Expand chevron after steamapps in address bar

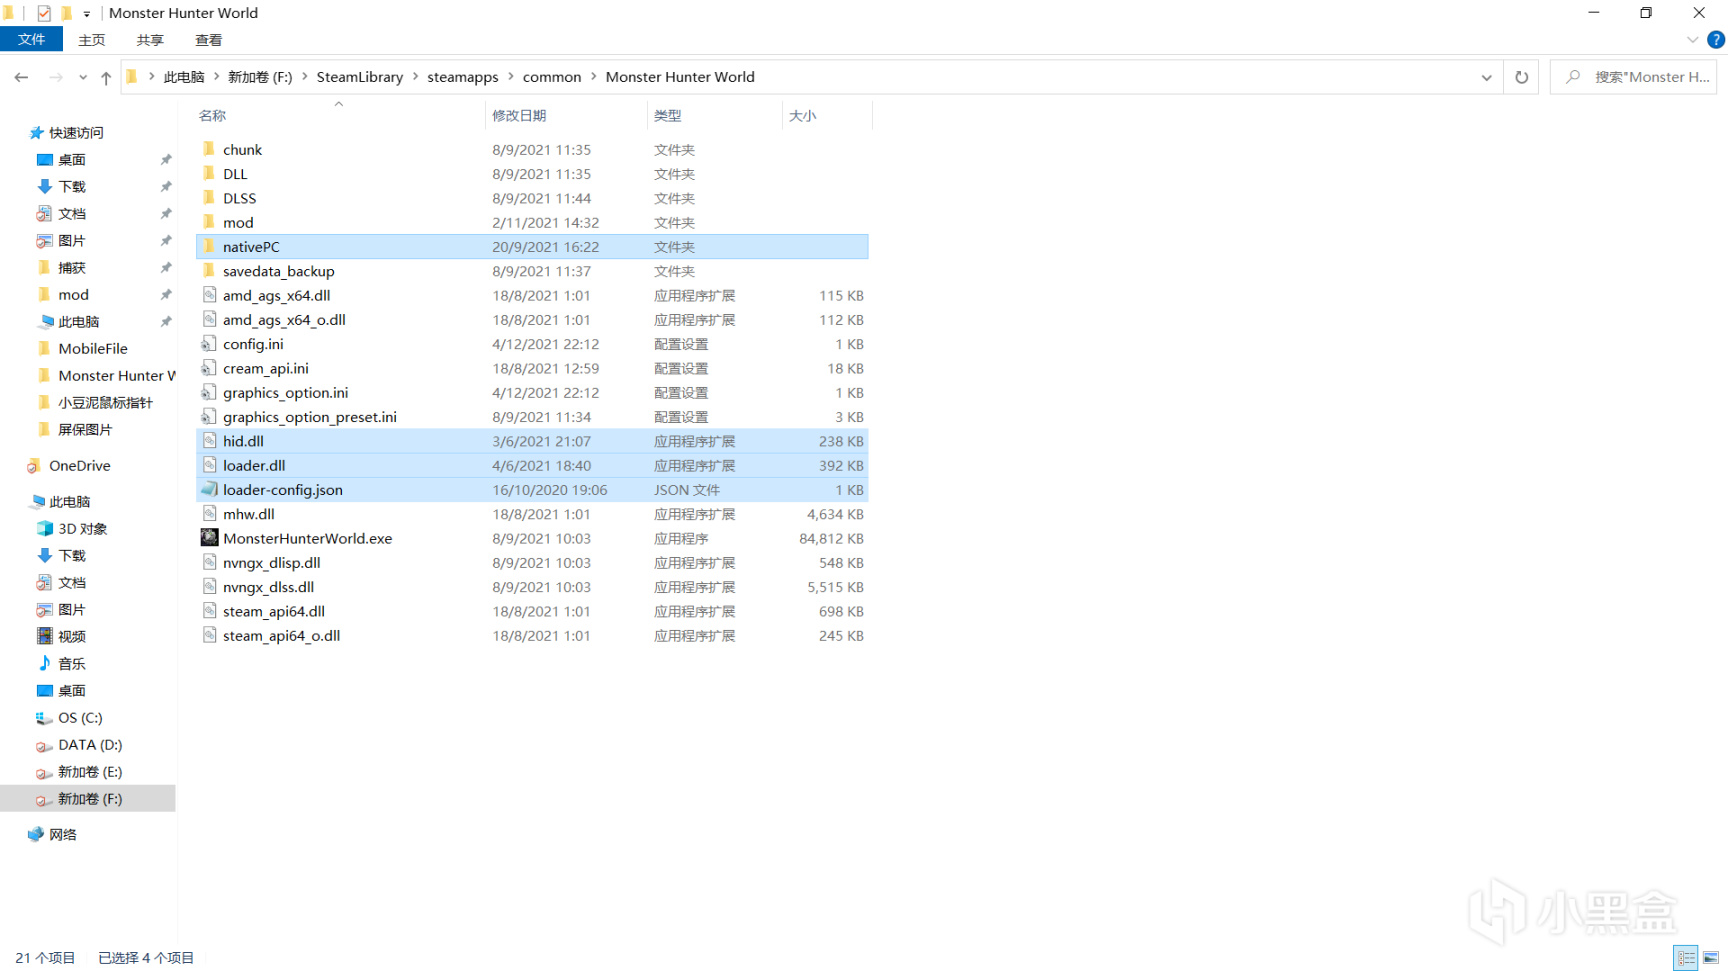[x=511, y=77]
